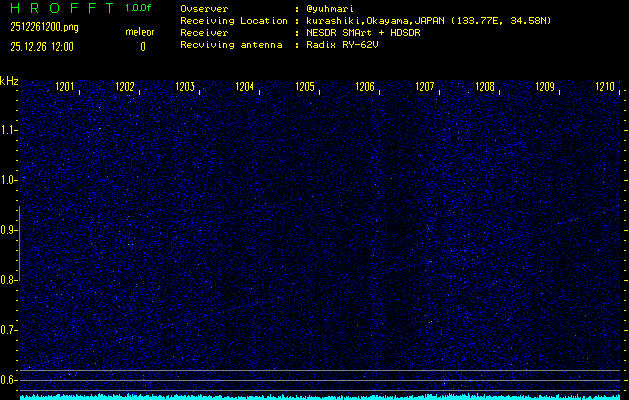Click the 1.1 kHz axis label
Viewport: 629px width, 400px height.
pyautogui.click(x=8, y=130)
